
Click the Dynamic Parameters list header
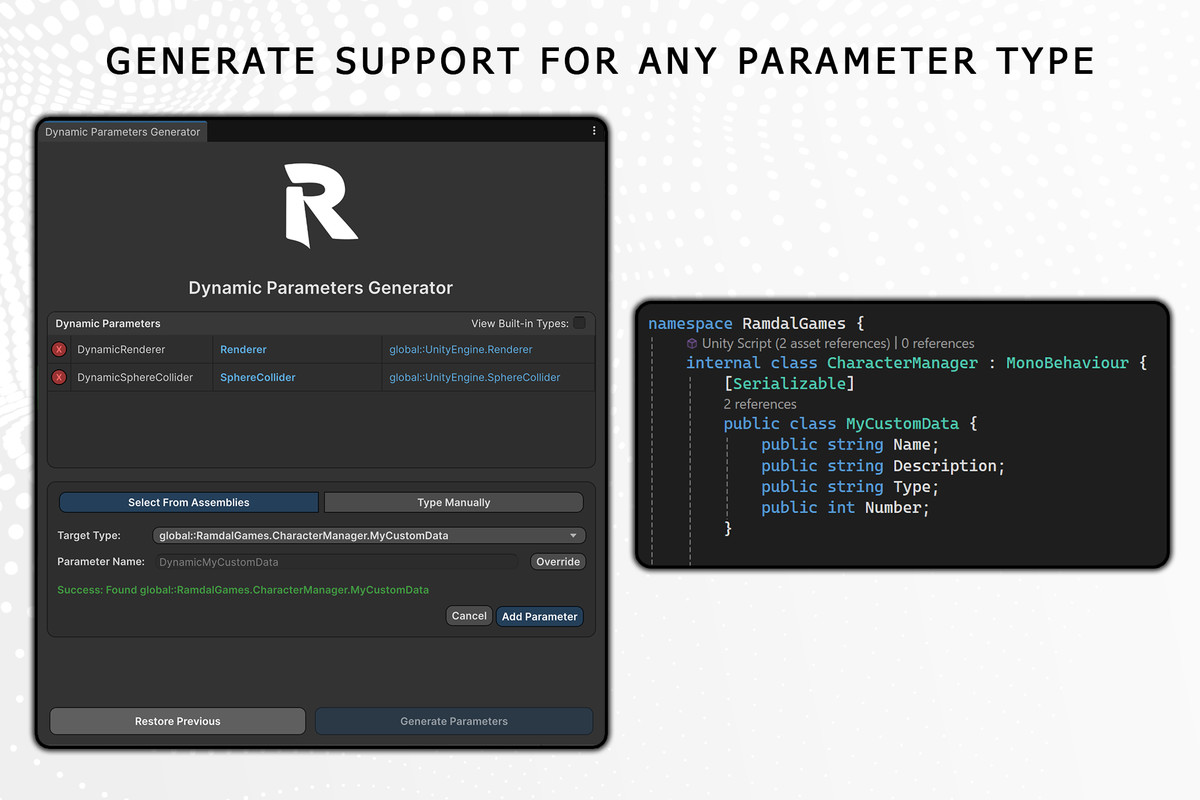coord(108,323)
